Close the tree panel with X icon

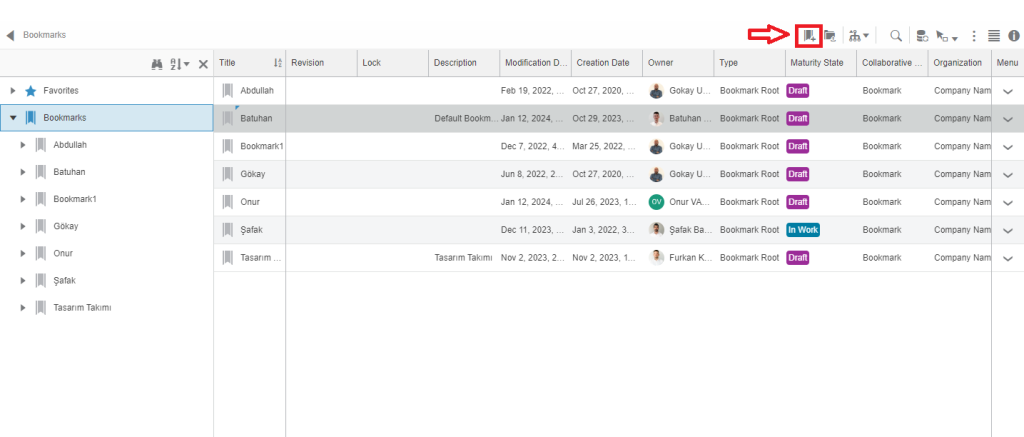(x=203, y=64)
